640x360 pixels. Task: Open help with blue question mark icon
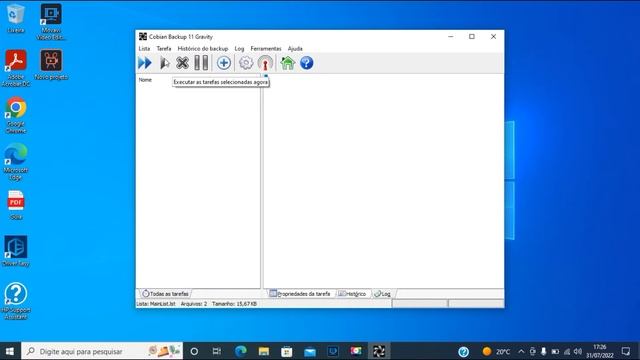(x=307, y=63)
